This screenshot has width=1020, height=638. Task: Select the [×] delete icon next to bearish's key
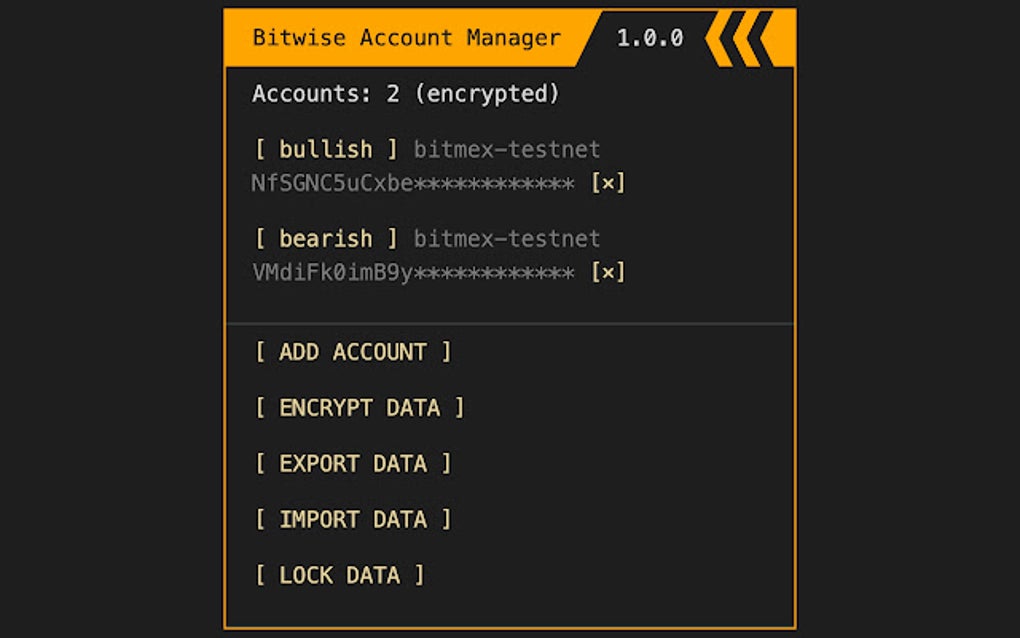(611, 271)
